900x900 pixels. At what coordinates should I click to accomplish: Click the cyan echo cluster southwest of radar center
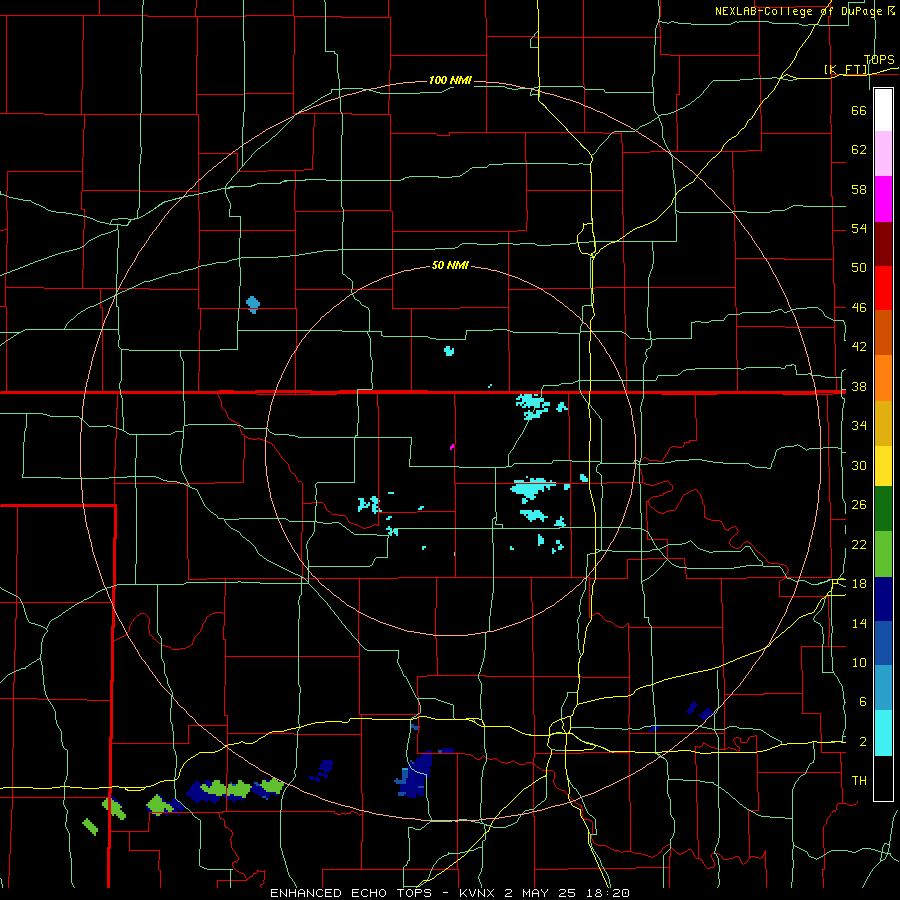click(x=370, y=505)
